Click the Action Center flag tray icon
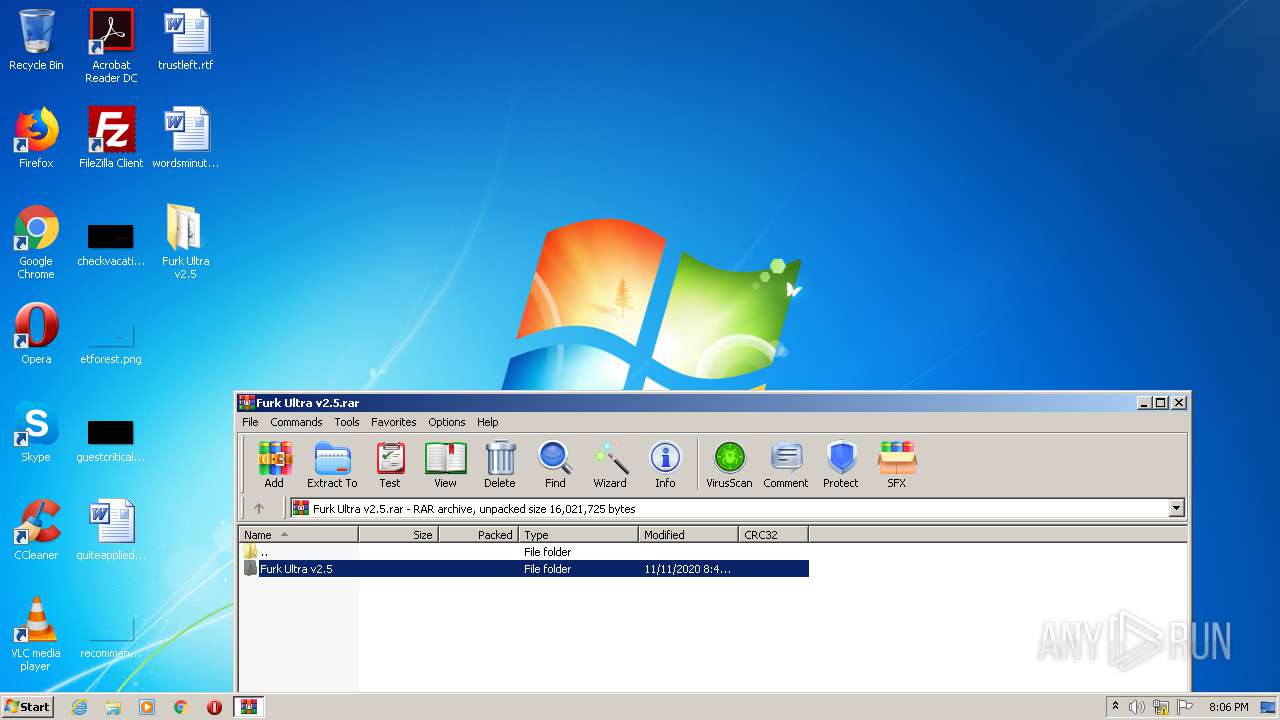1280x720 pixels. click(1185, 707)
